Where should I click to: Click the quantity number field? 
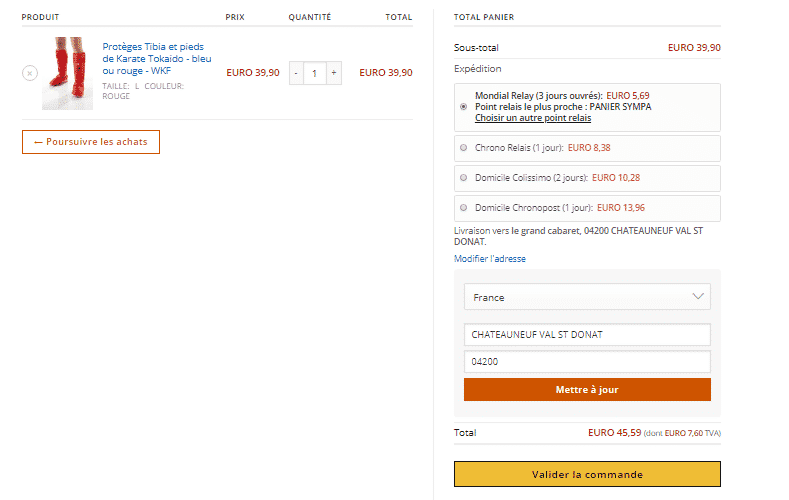click(315, 73)
